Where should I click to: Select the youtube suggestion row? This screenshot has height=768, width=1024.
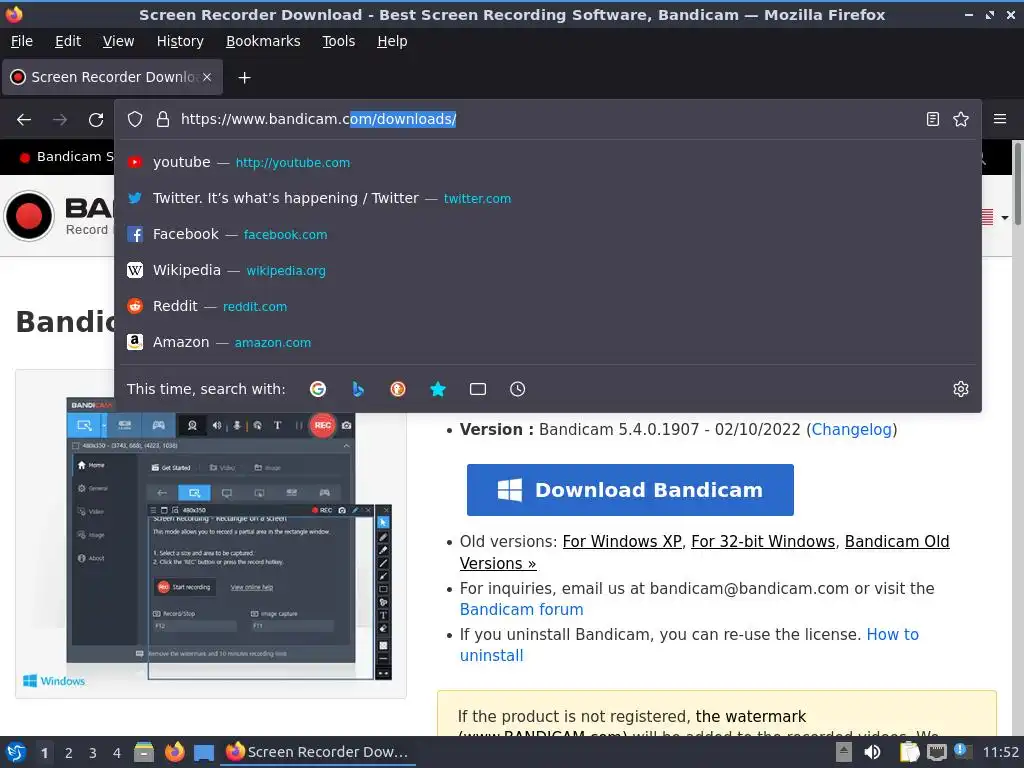pos(547,163)
